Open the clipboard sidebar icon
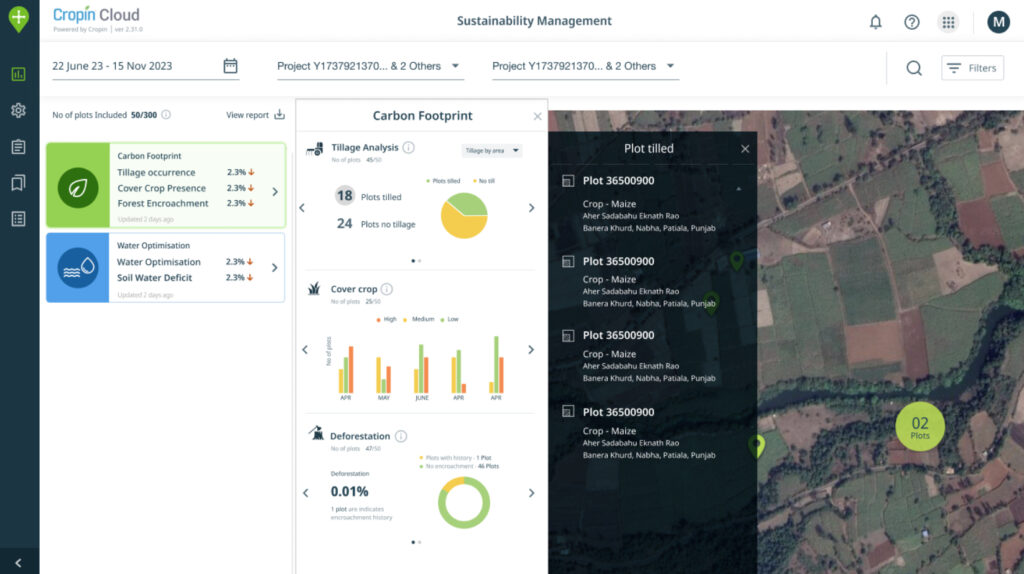 point(18,147)
